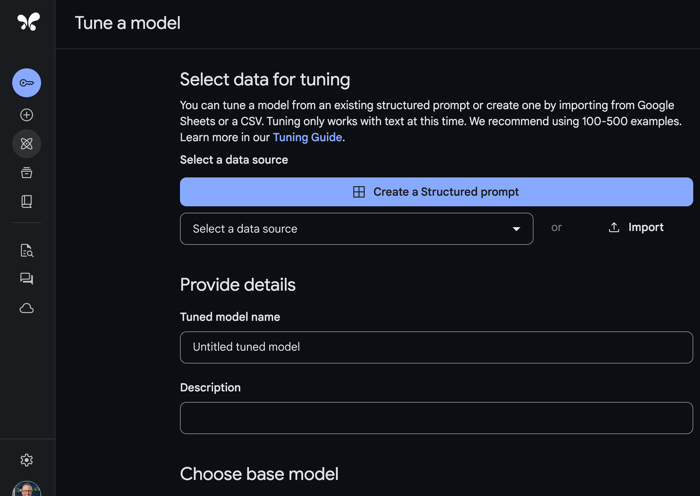The image size is (700, 496).
Task: Click the document search sidebar icon
Action: (x=27, y=251)
